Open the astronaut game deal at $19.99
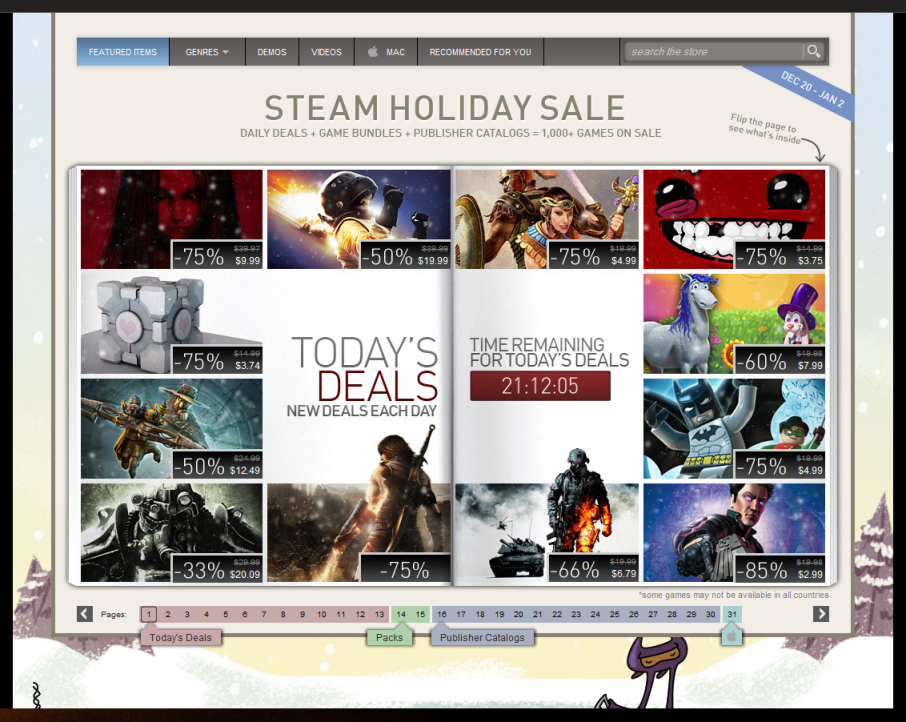The image size is (906, 722). click(359, 219)
